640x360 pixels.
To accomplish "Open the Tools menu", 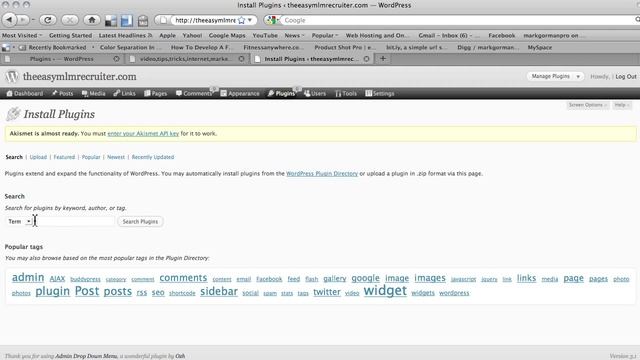I will coord(346,93).
